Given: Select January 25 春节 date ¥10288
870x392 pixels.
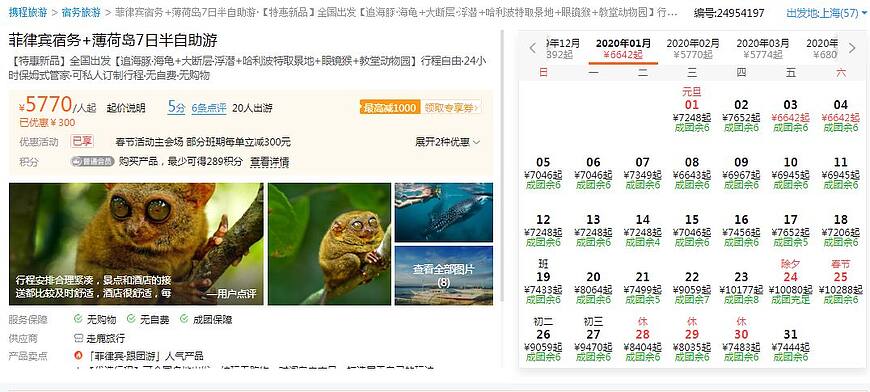Looking at the screenshot, I should point(841,282).
